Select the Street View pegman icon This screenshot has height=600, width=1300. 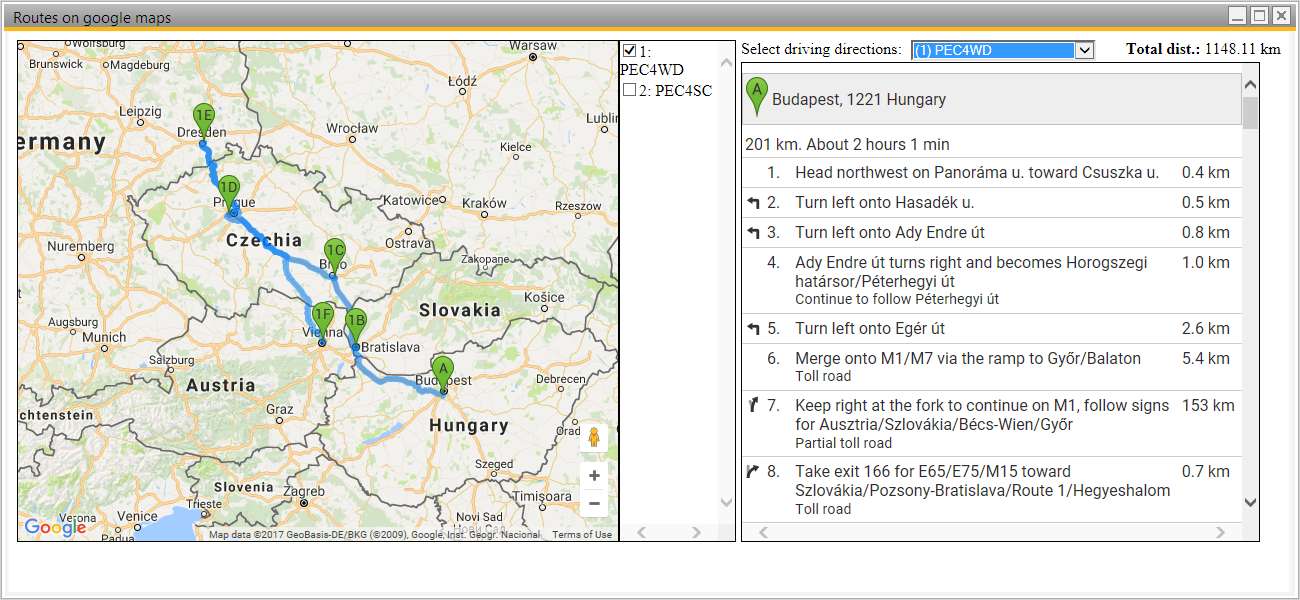[594, 437]
